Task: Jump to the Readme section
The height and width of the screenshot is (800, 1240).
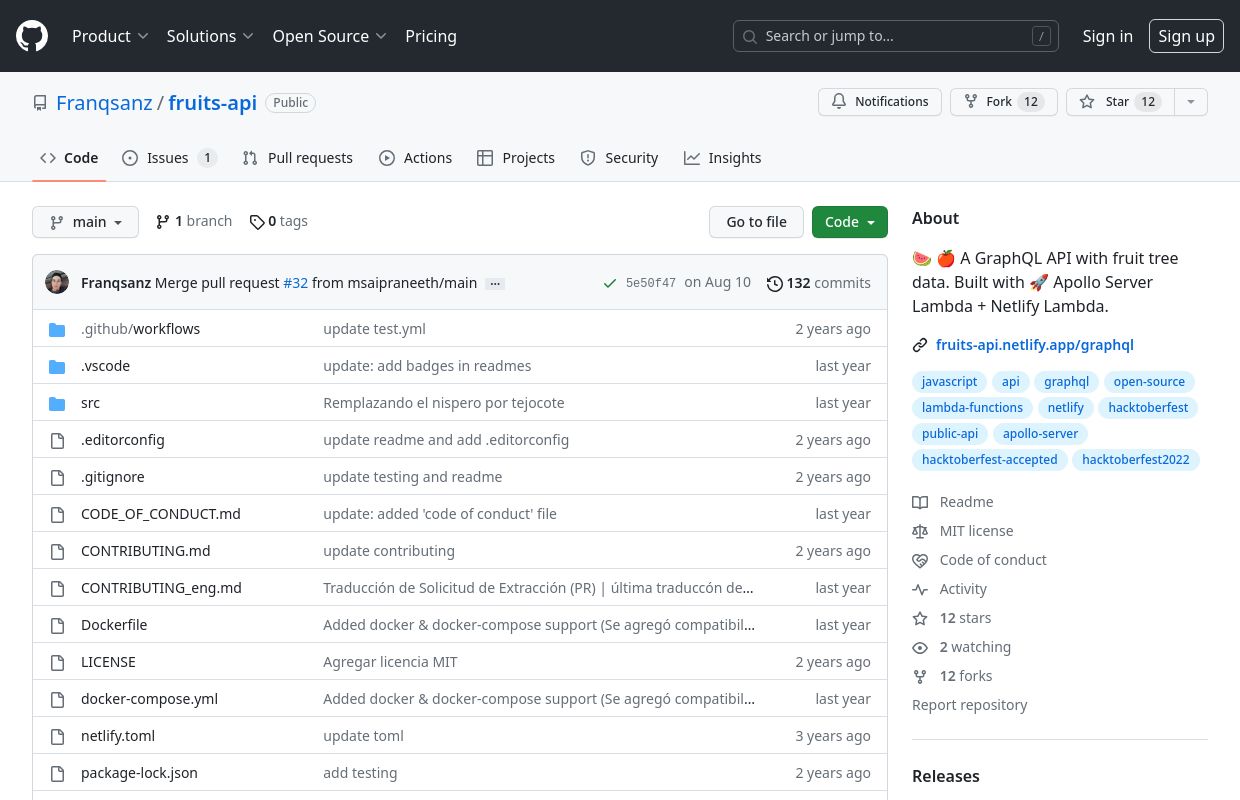Action: pos(953,502)
